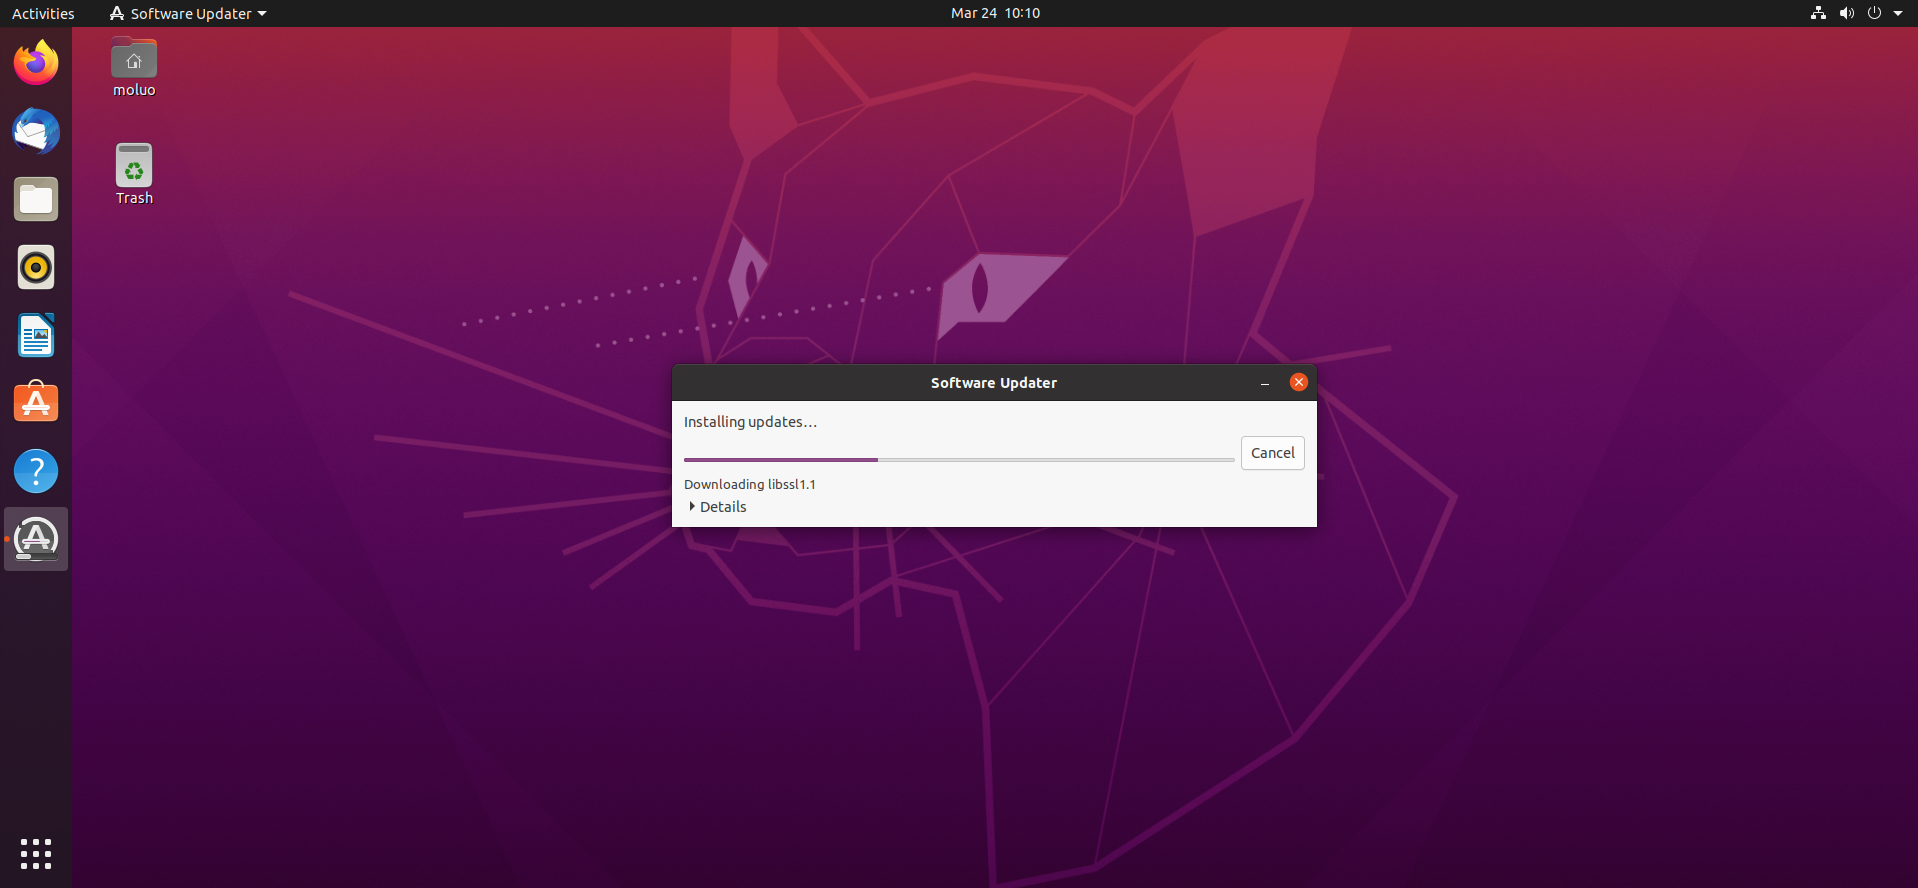Image resolution: width=1918 pixels, height=888 pixels.
Task: Open the moluo home folder icon
Action: pos(134,67)
